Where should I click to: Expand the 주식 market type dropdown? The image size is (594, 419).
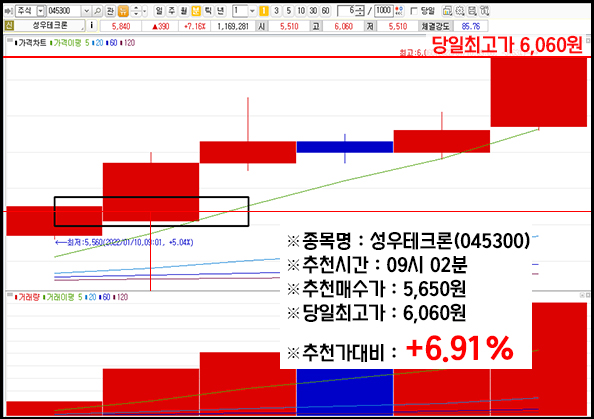tap(40, 11)
